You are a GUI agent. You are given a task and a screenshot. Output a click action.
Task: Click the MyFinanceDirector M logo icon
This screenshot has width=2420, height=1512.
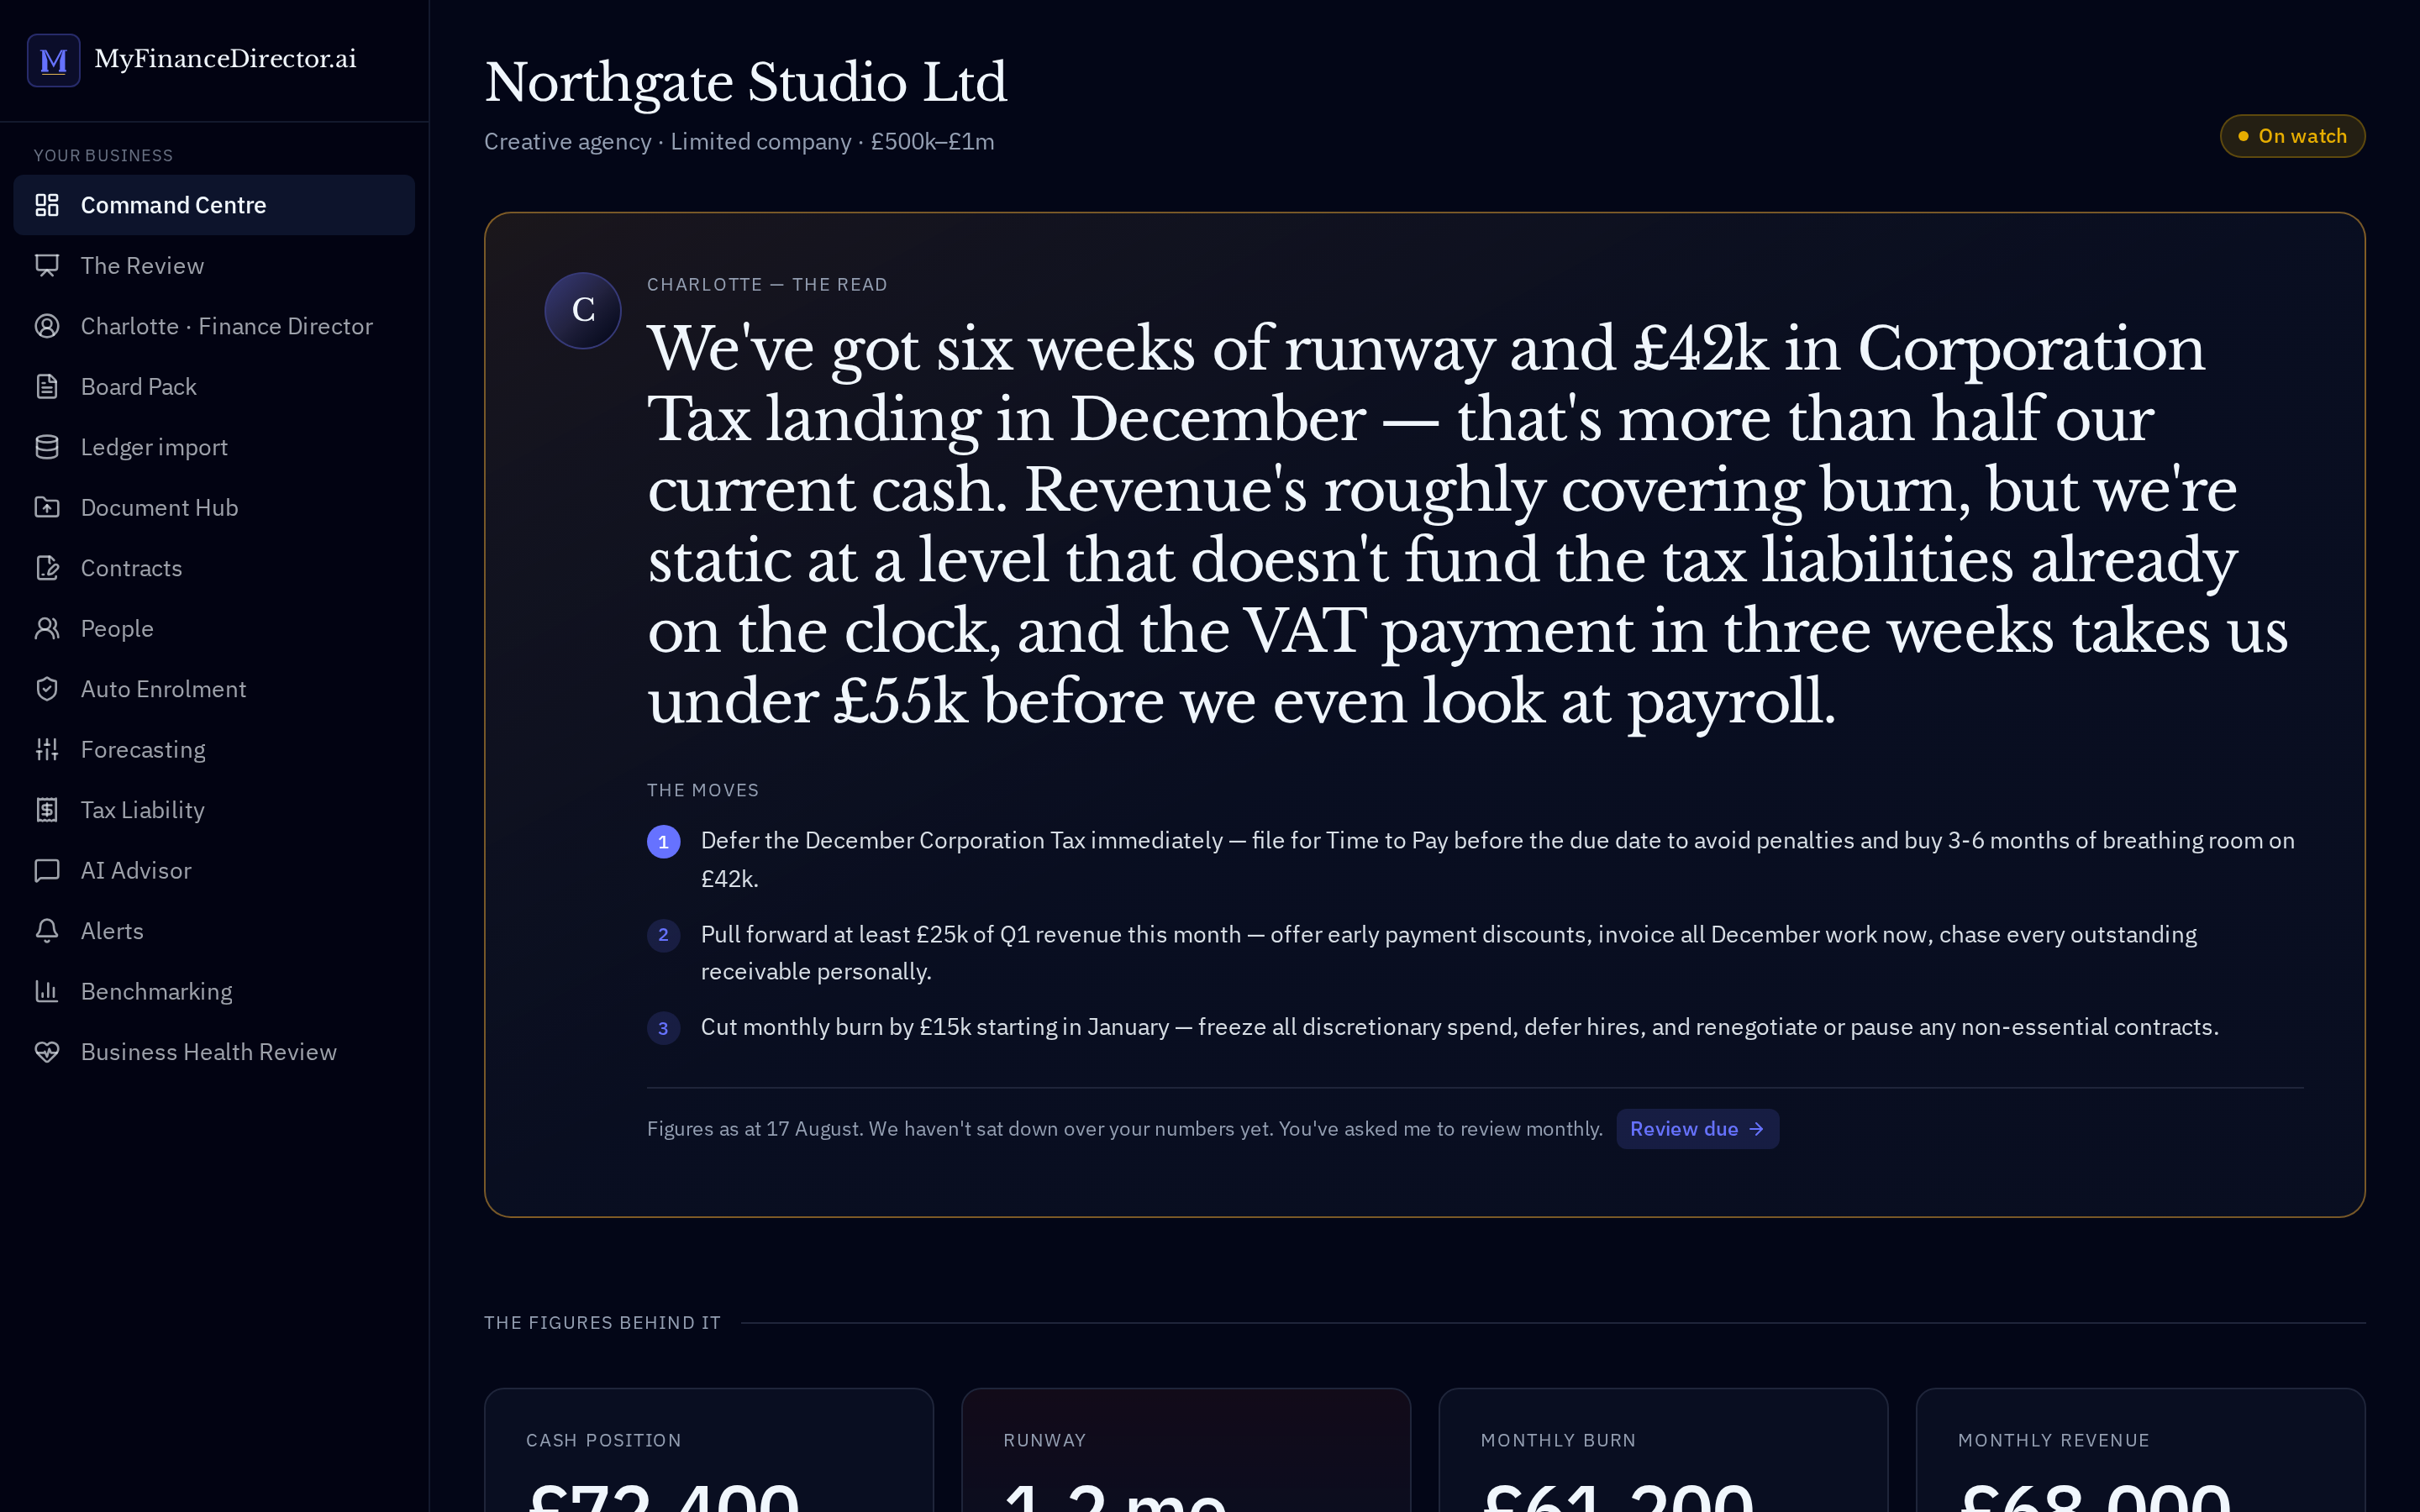pyautogui.click(x=54, y=60)
